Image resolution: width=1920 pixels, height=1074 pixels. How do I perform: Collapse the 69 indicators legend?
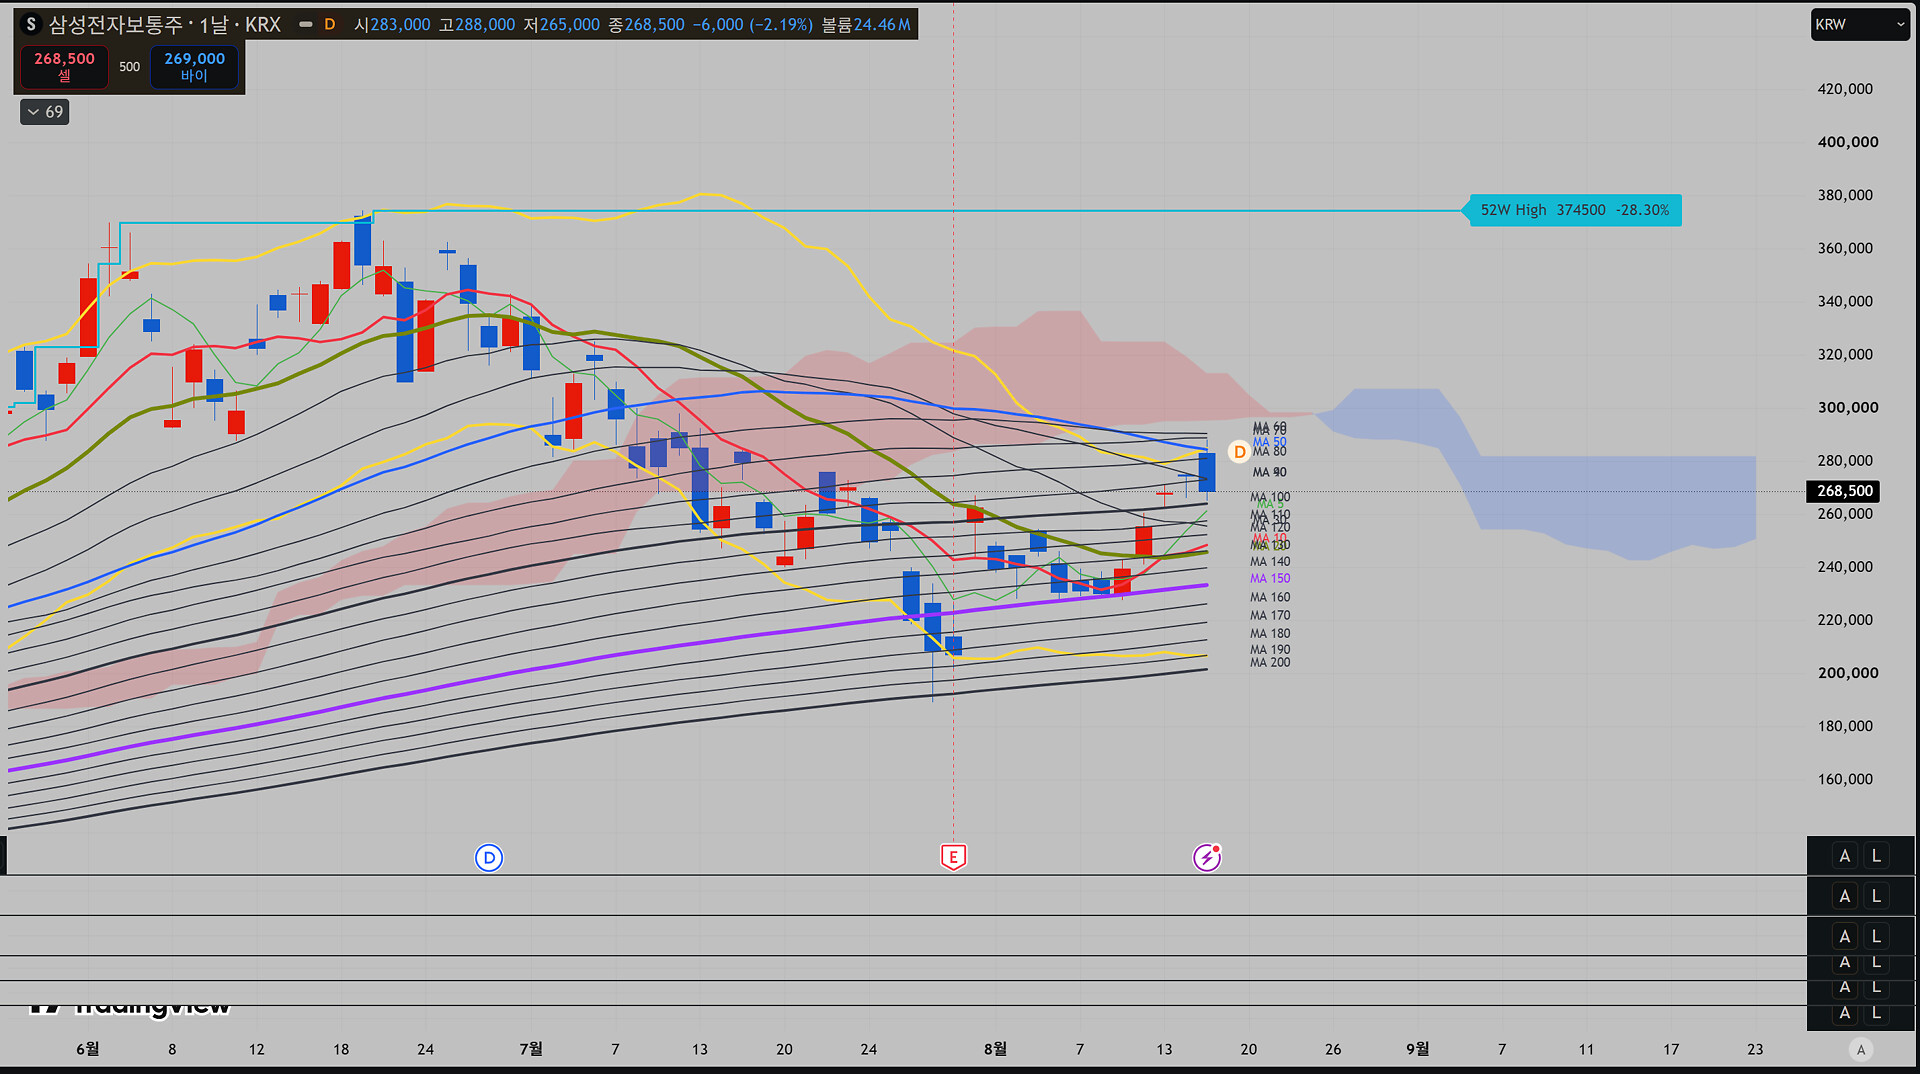pos(45,112)
